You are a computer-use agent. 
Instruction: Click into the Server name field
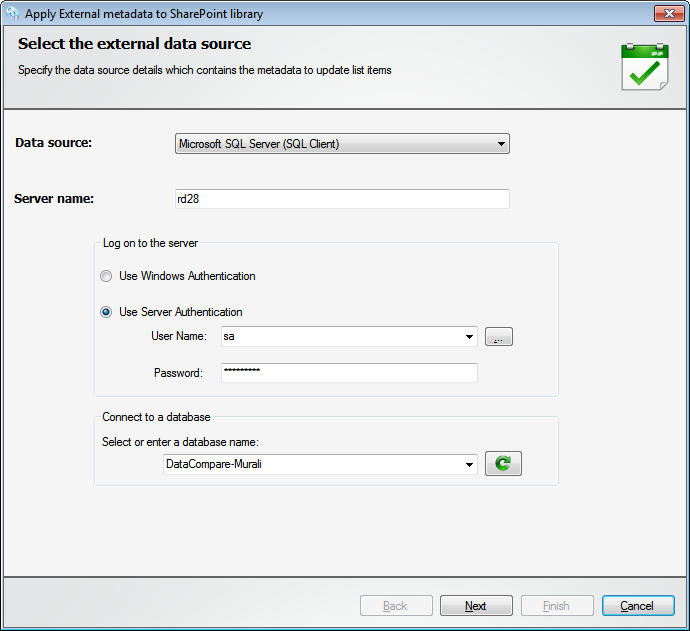342,199
